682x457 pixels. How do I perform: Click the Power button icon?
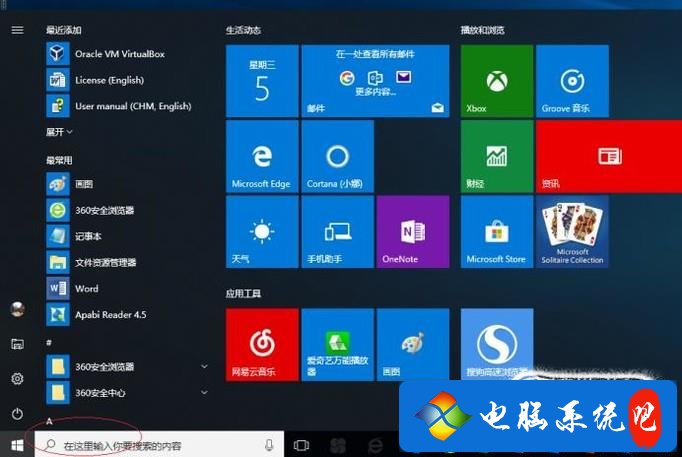tap(17, 414)
